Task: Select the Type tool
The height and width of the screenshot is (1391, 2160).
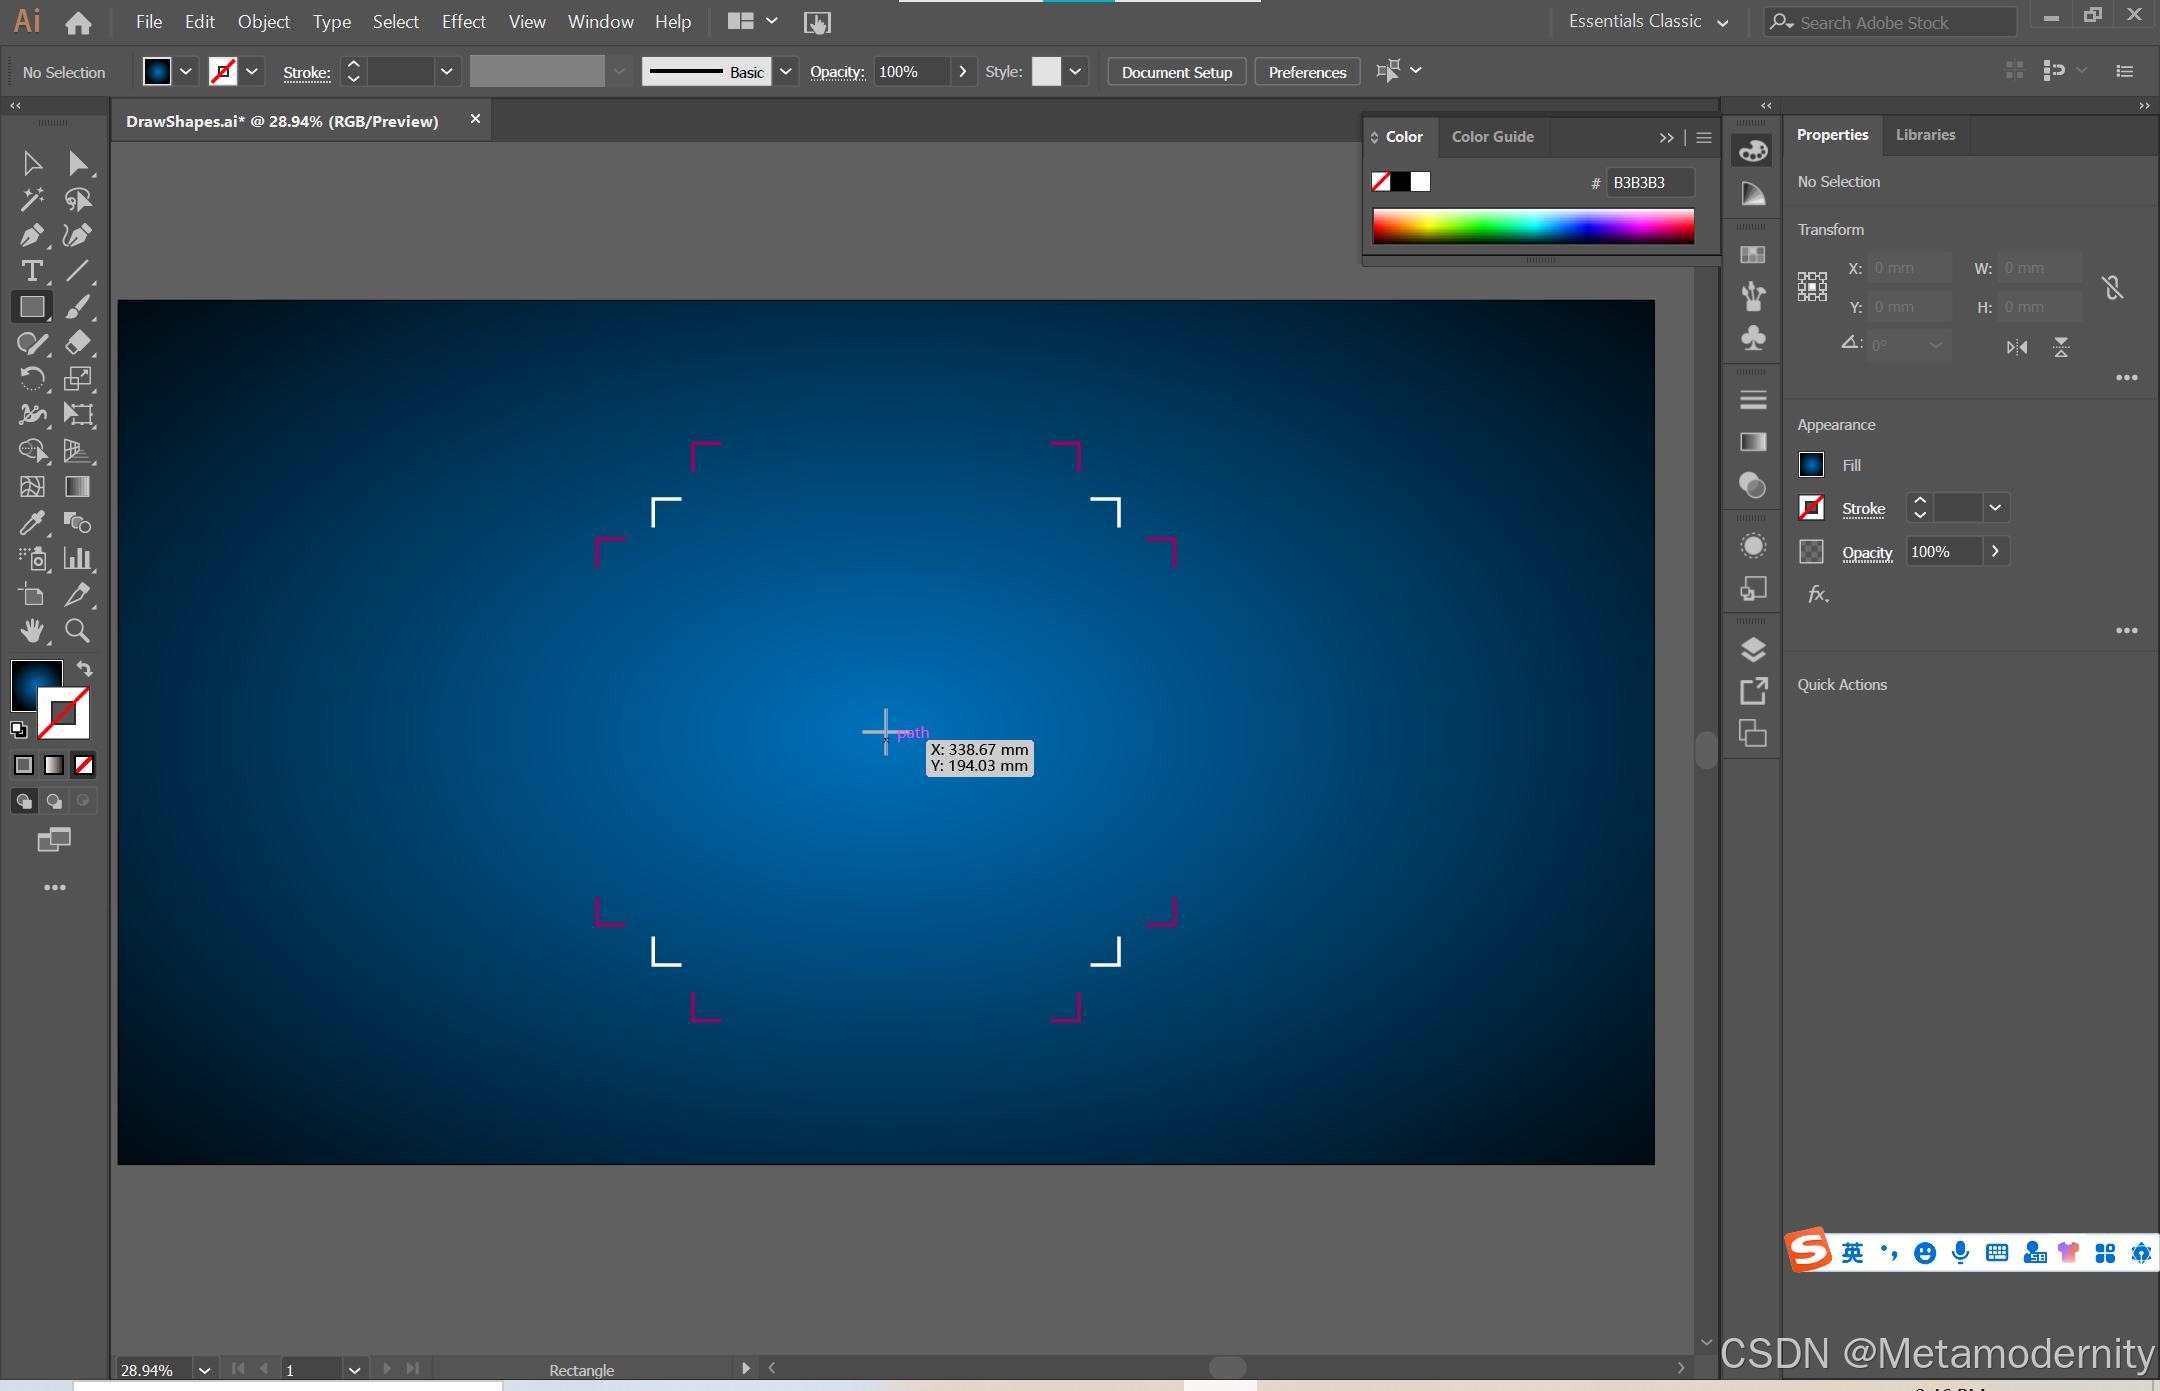Action: [31, 271]
